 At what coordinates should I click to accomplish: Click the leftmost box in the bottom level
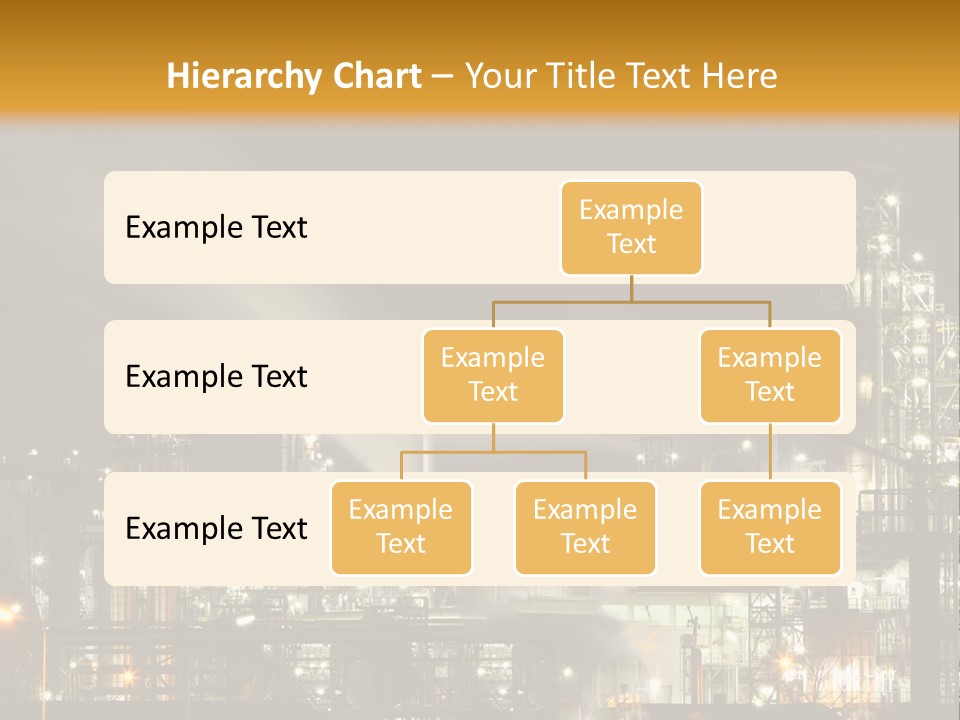click(x=401, y=528)
